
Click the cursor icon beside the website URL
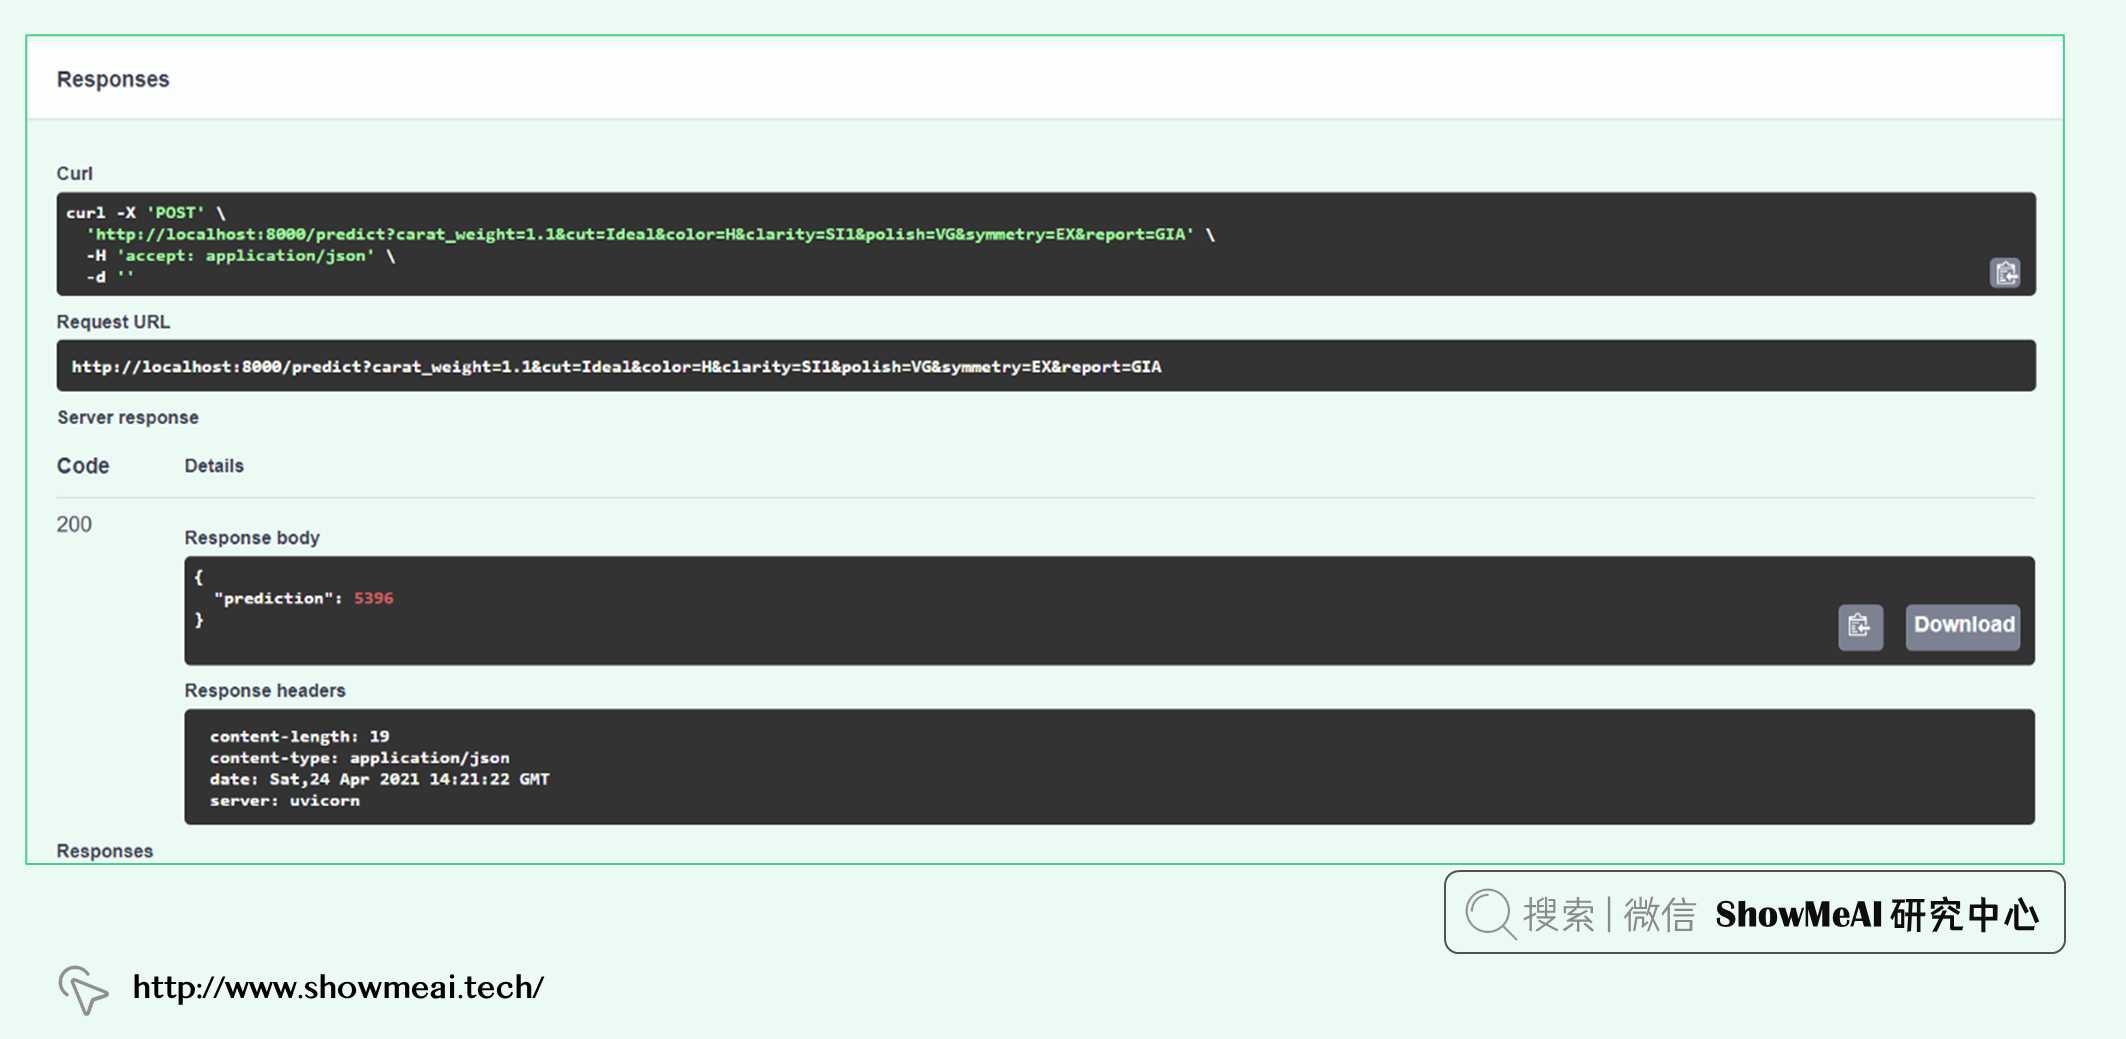point(83,990)
